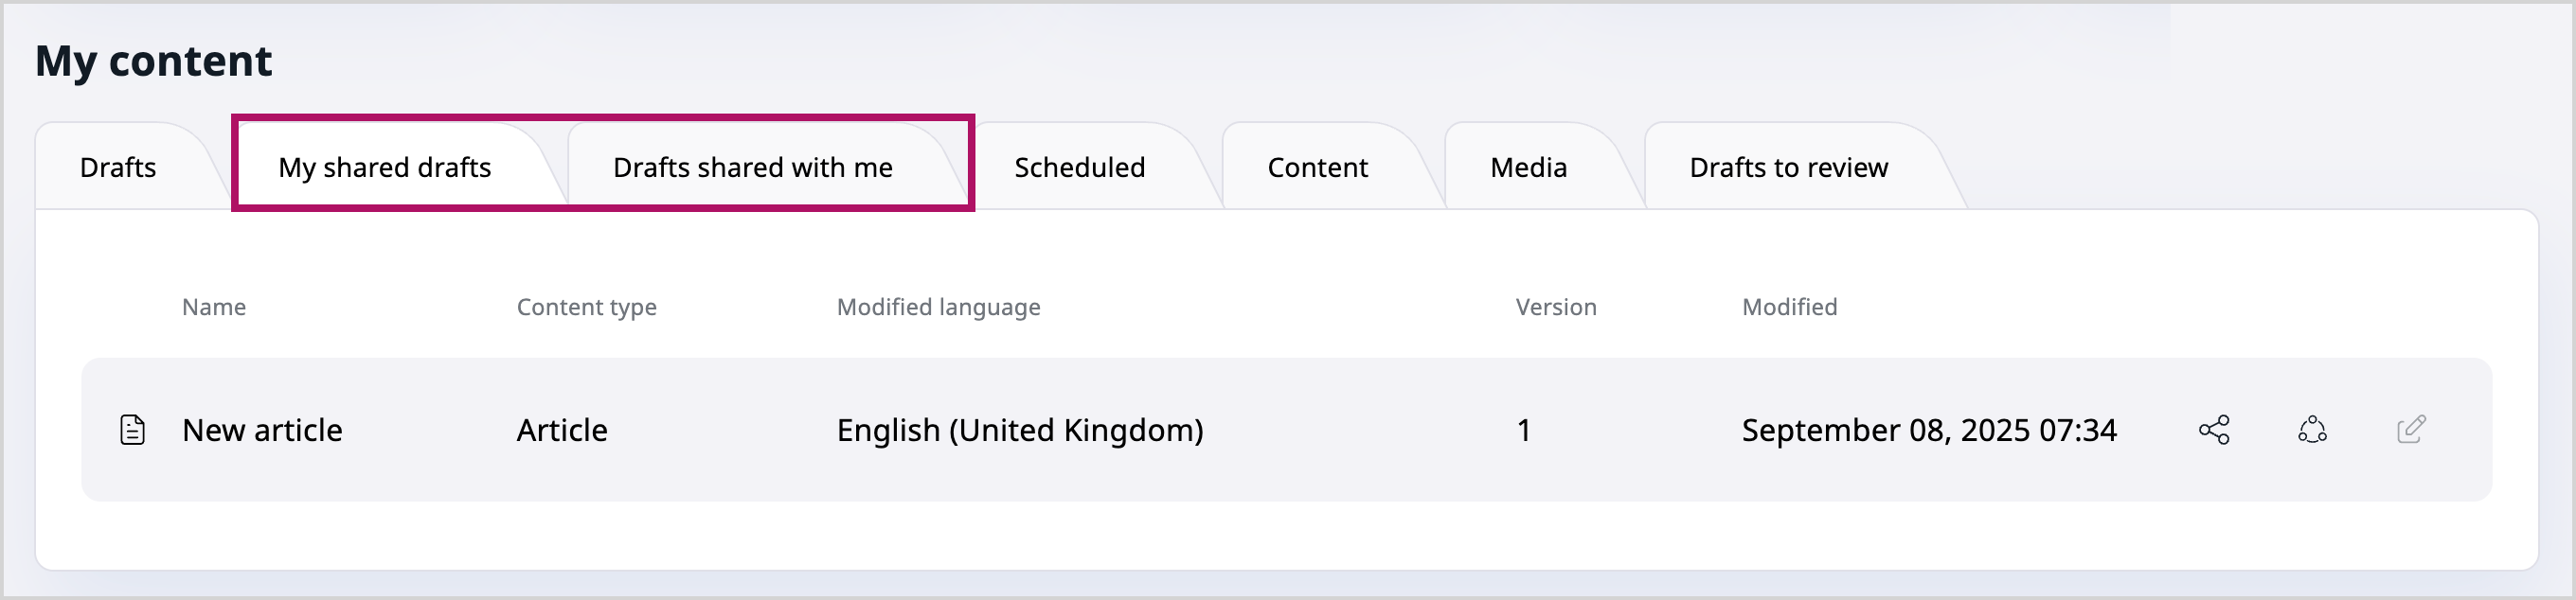Viewport: 2576px width, 600px height.
Task: Click the English (United Kingdom) language entry
Action: click(1018, 430)
